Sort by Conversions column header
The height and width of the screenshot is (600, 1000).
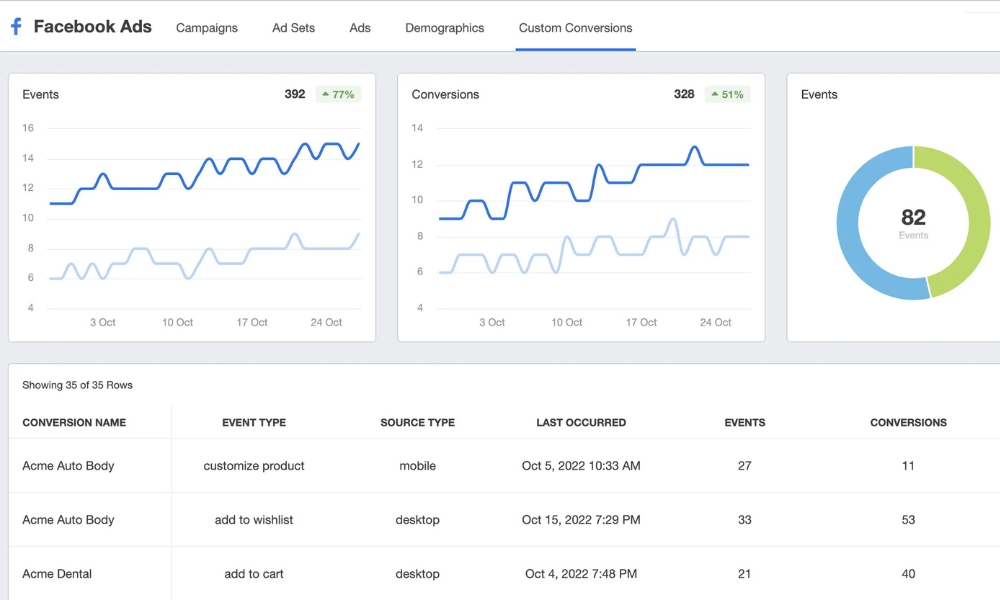pos(908,423)
